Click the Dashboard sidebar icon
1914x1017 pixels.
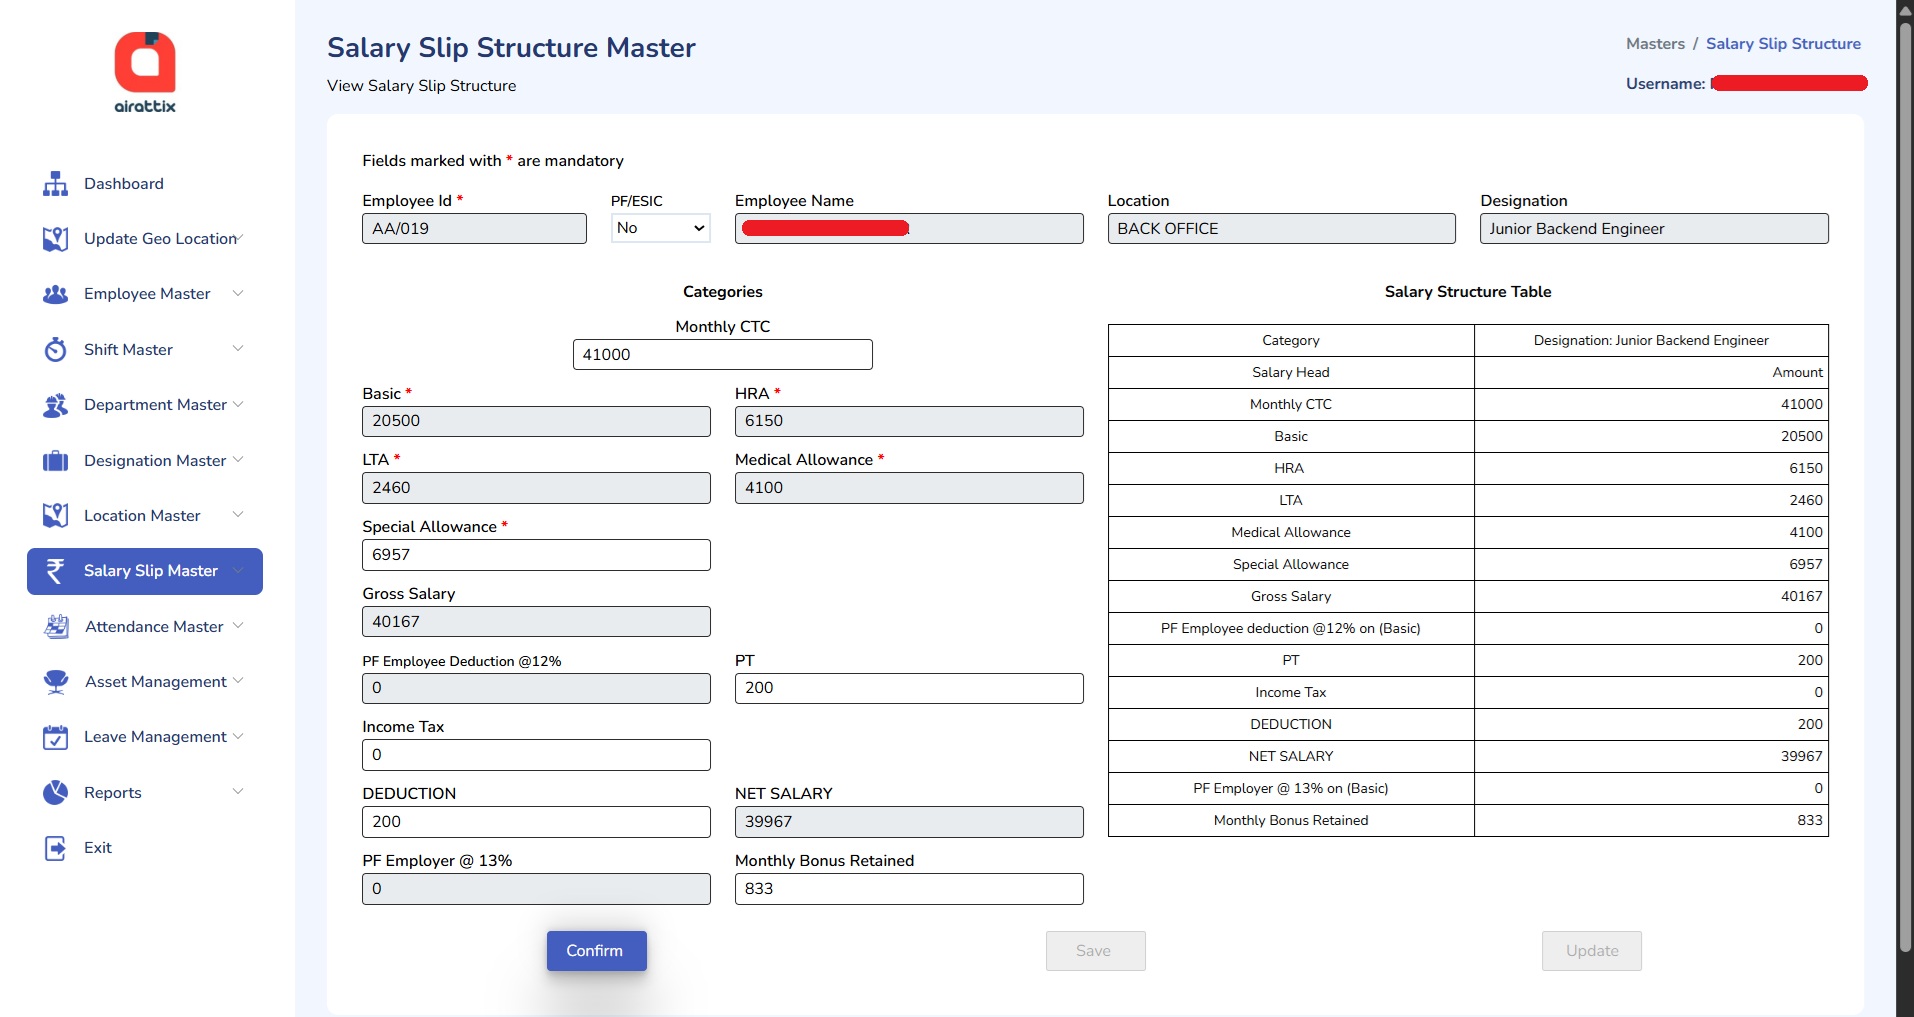coord(56,184)
